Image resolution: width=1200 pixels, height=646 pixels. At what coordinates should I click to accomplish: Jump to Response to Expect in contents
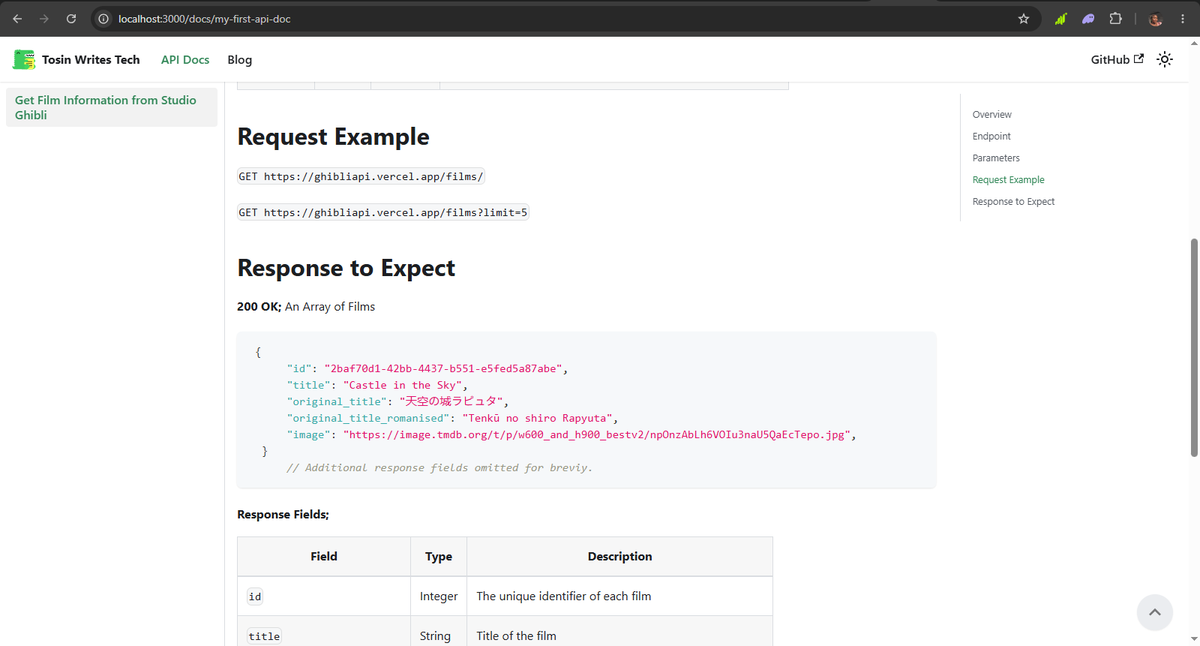[1013, 202]
